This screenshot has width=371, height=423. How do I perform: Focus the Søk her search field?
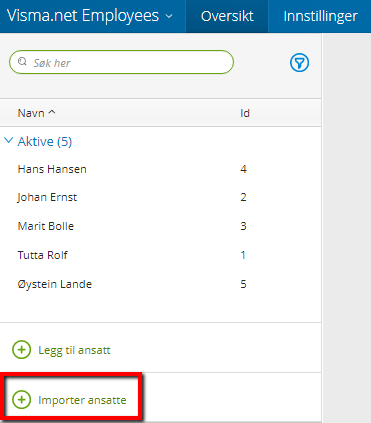point(121,62)
